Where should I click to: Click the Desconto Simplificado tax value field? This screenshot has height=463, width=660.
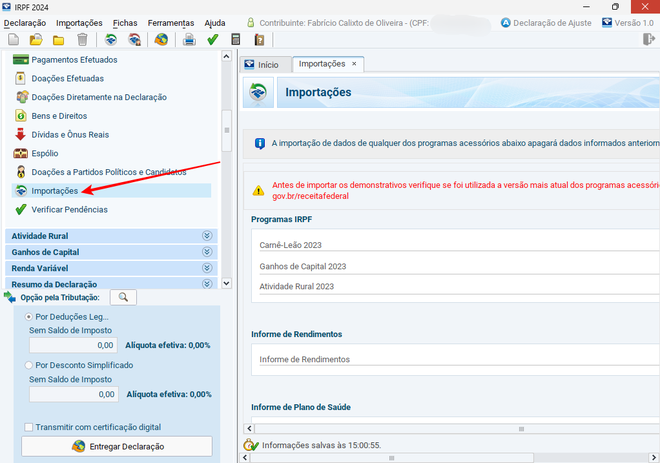click(x=74, y=394)
